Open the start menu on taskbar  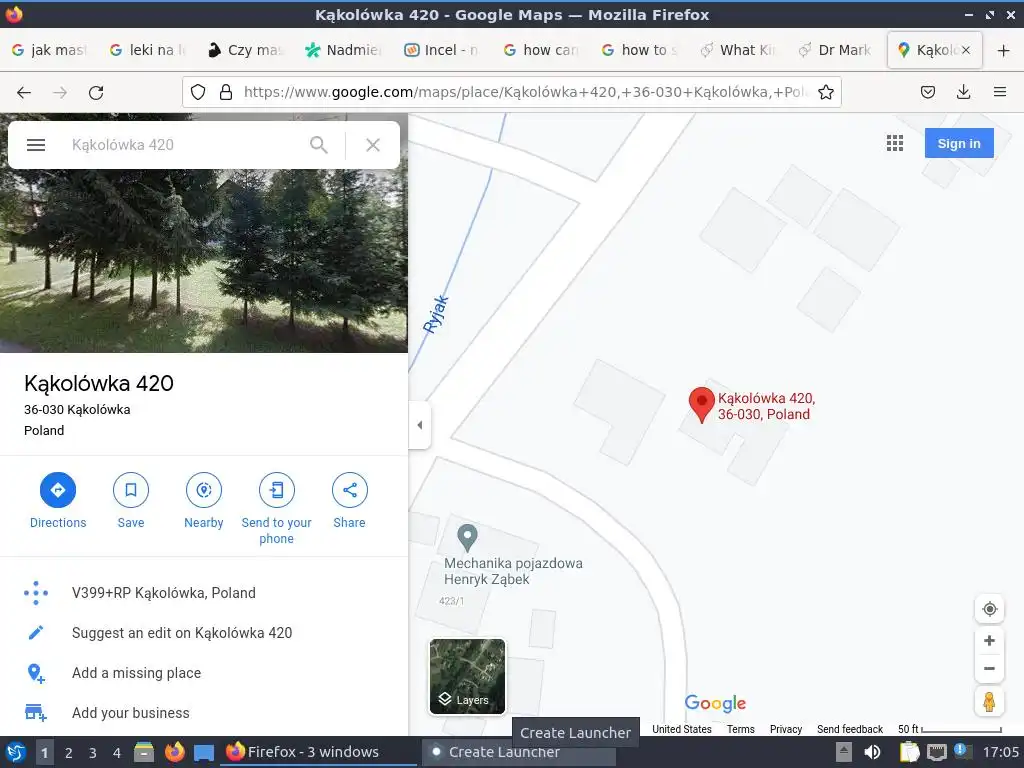(16, 752)
